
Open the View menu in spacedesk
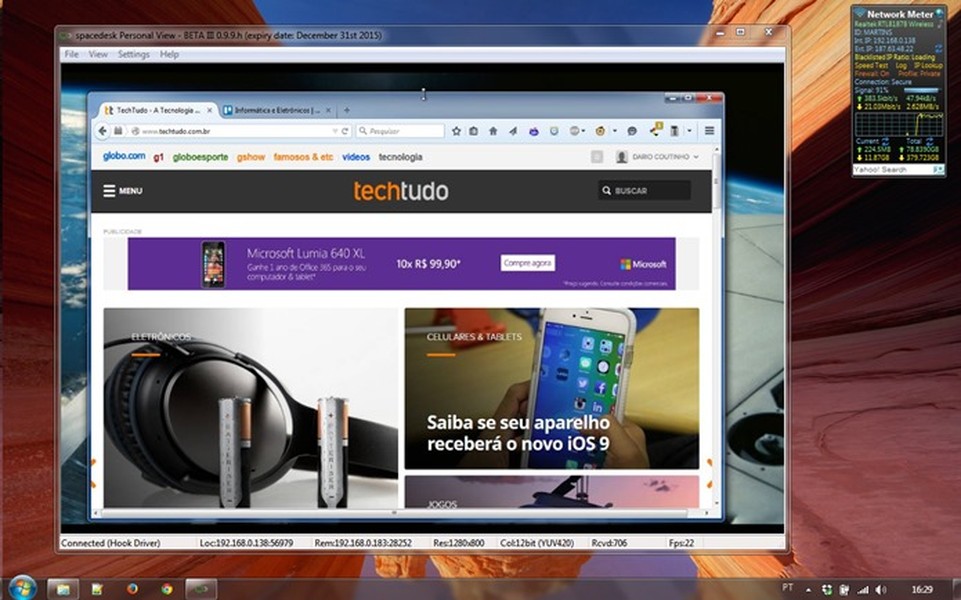[x=98, y=54]
